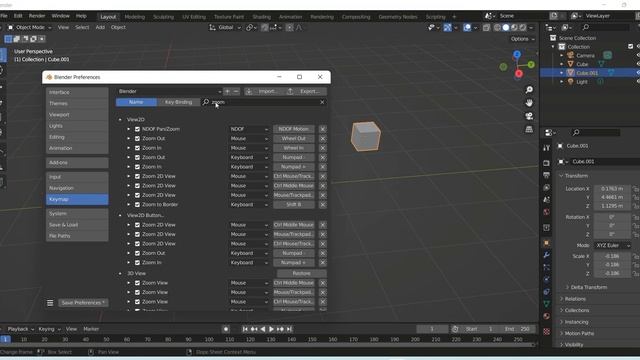Viewport: 640px width, 360px height.
Task: Click red X axis on navigation gizmo
Action: (519, 74)
